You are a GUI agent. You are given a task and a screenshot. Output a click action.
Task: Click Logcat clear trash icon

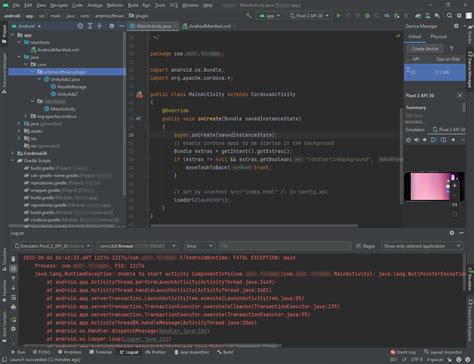[x=13, y=259]
